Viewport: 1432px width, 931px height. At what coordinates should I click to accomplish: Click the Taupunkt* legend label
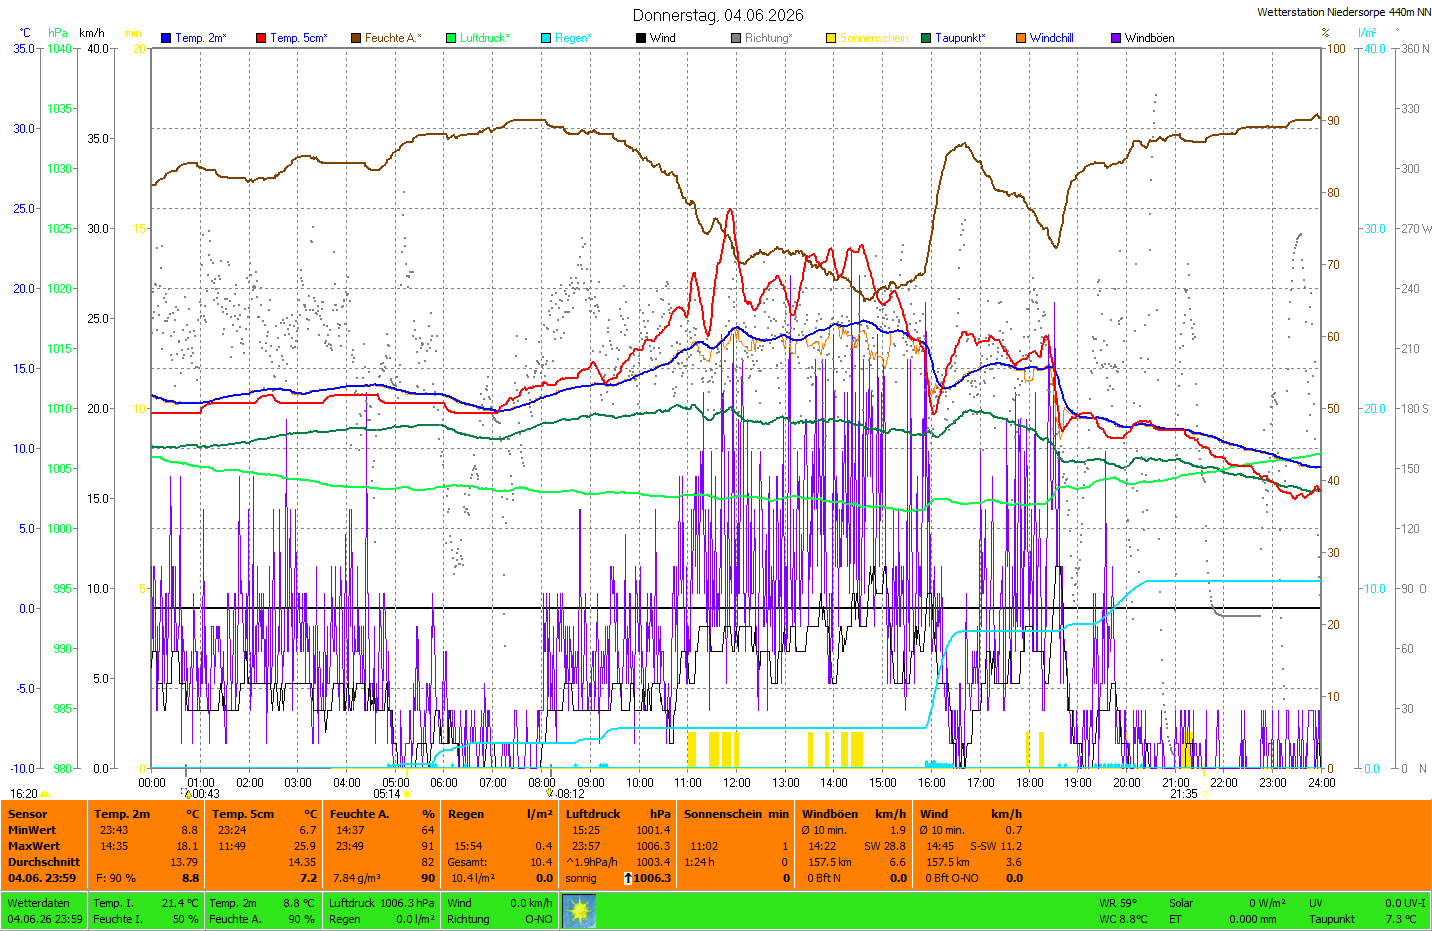[x=961, y=38]
